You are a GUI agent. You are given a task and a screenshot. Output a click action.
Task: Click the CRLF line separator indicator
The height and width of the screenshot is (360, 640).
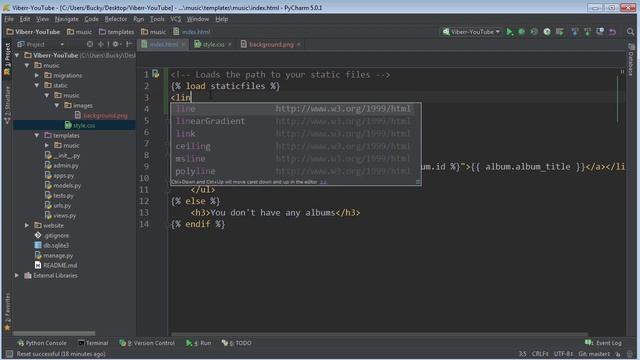[540, 354]
